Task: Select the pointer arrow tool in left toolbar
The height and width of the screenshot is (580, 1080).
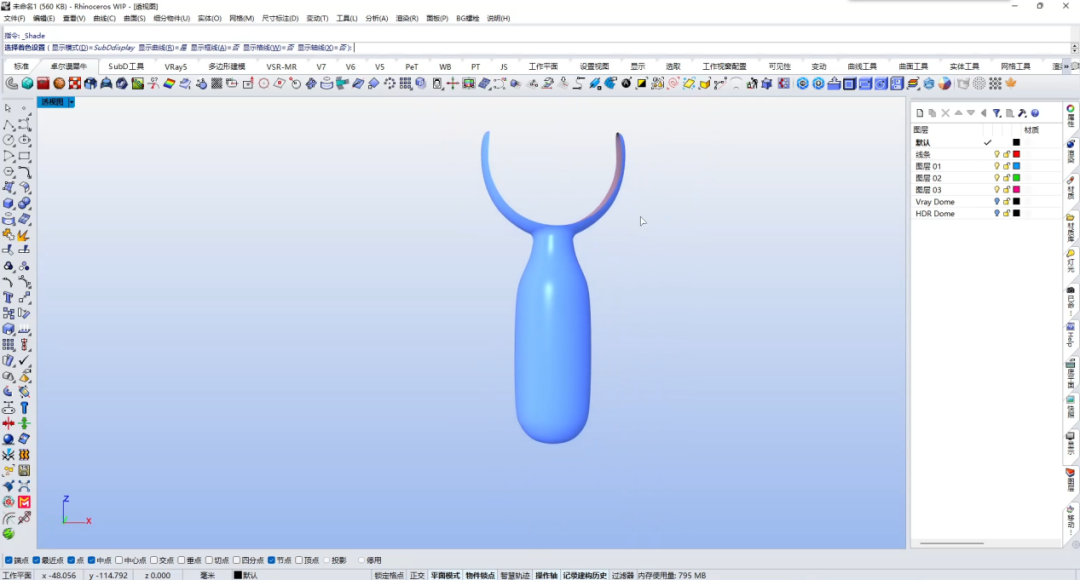Action: pyautogui.click(x=8, y=108)
